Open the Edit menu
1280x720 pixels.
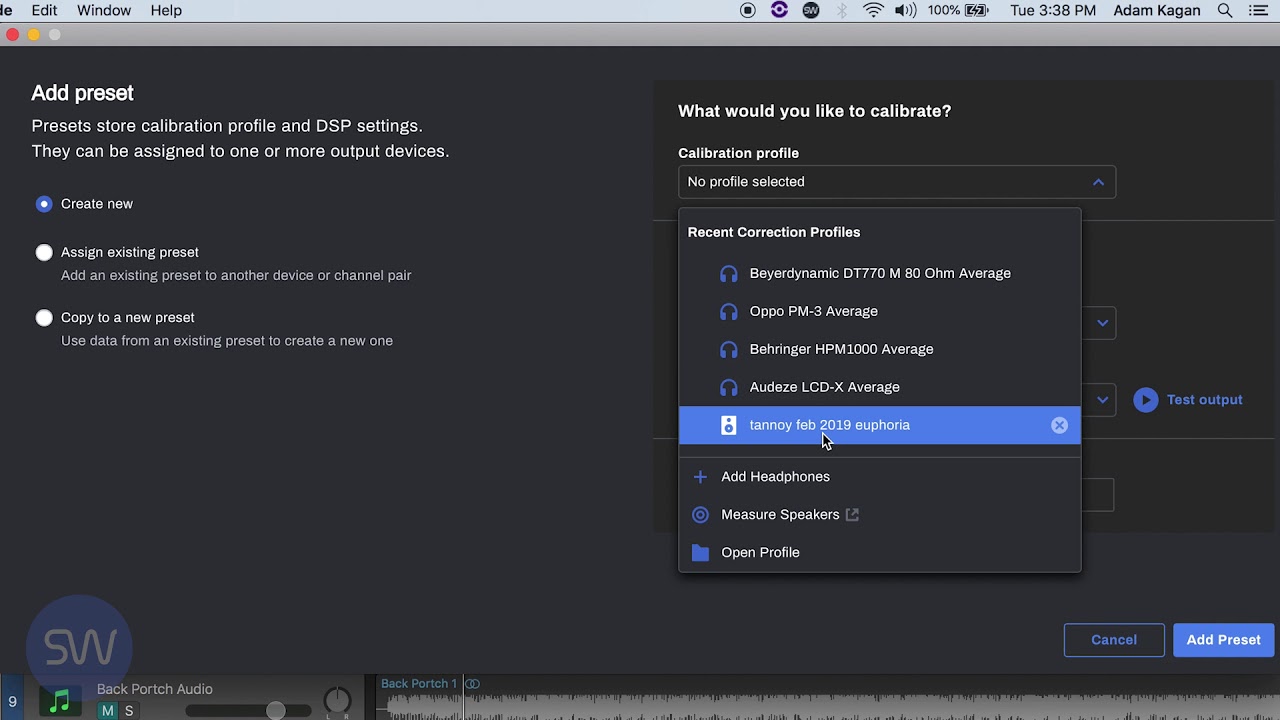[44, 10]
